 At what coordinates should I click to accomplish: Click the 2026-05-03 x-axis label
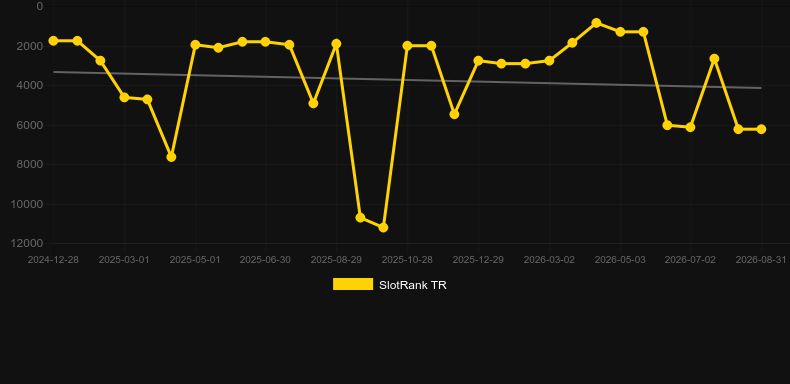click(x=620, y=260)
